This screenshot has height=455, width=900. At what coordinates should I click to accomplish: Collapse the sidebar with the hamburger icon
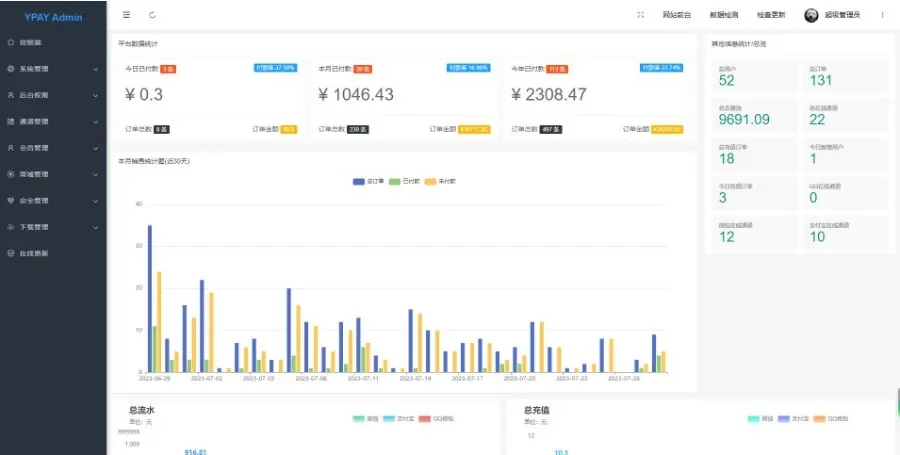[x=126, y=15]
